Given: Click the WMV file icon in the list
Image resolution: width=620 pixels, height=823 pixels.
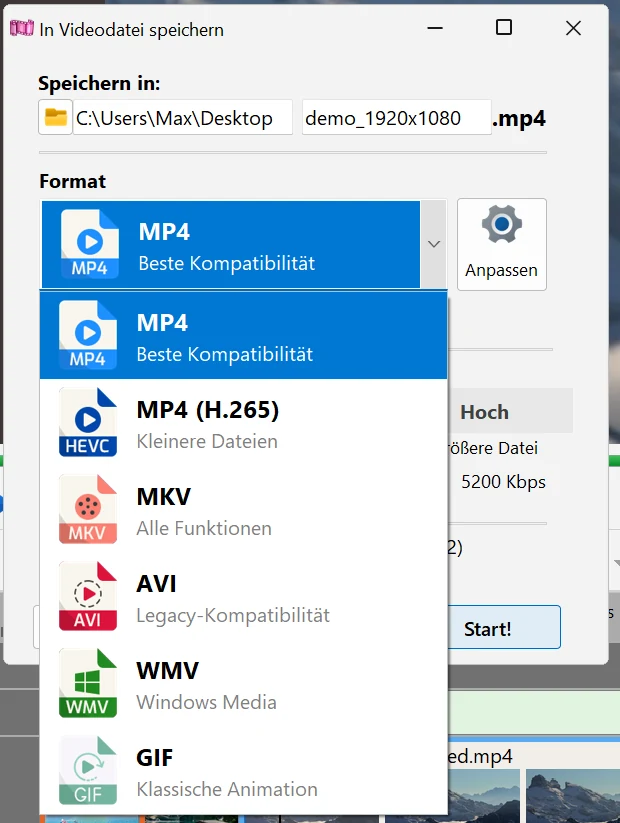Looking at the screenshot, I should point(88,683).
